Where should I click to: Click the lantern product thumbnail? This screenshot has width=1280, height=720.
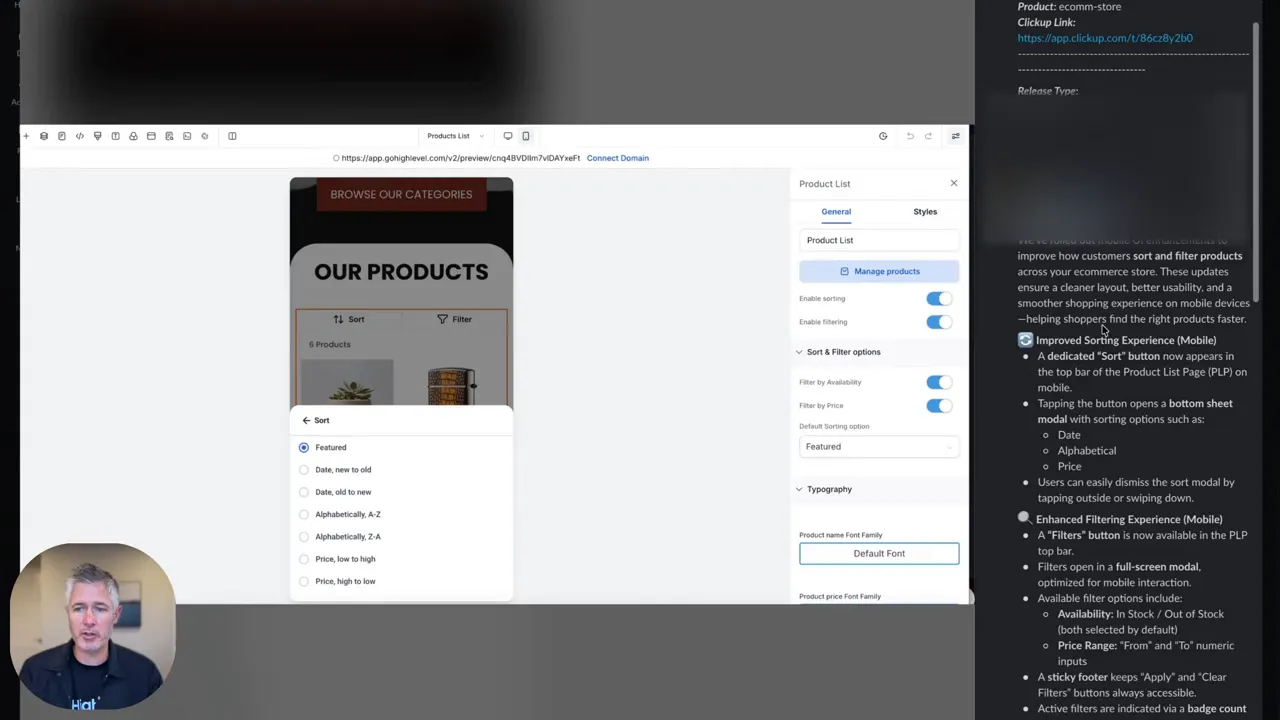[x=452, y=384]
